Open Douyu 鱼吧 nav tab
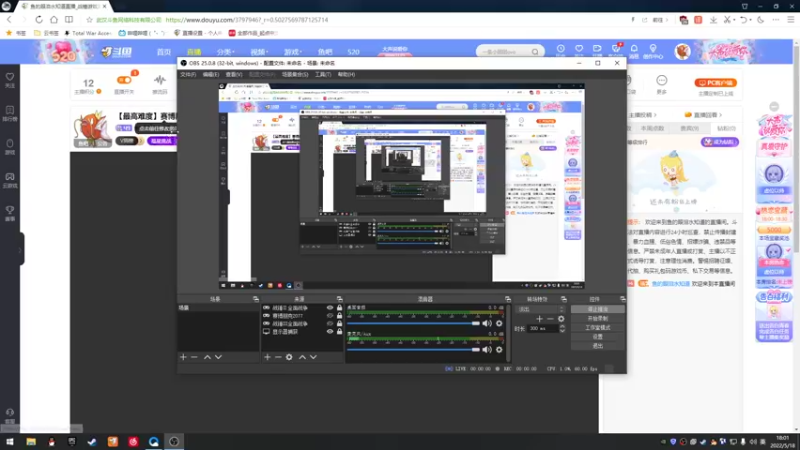 coord(325,52)
